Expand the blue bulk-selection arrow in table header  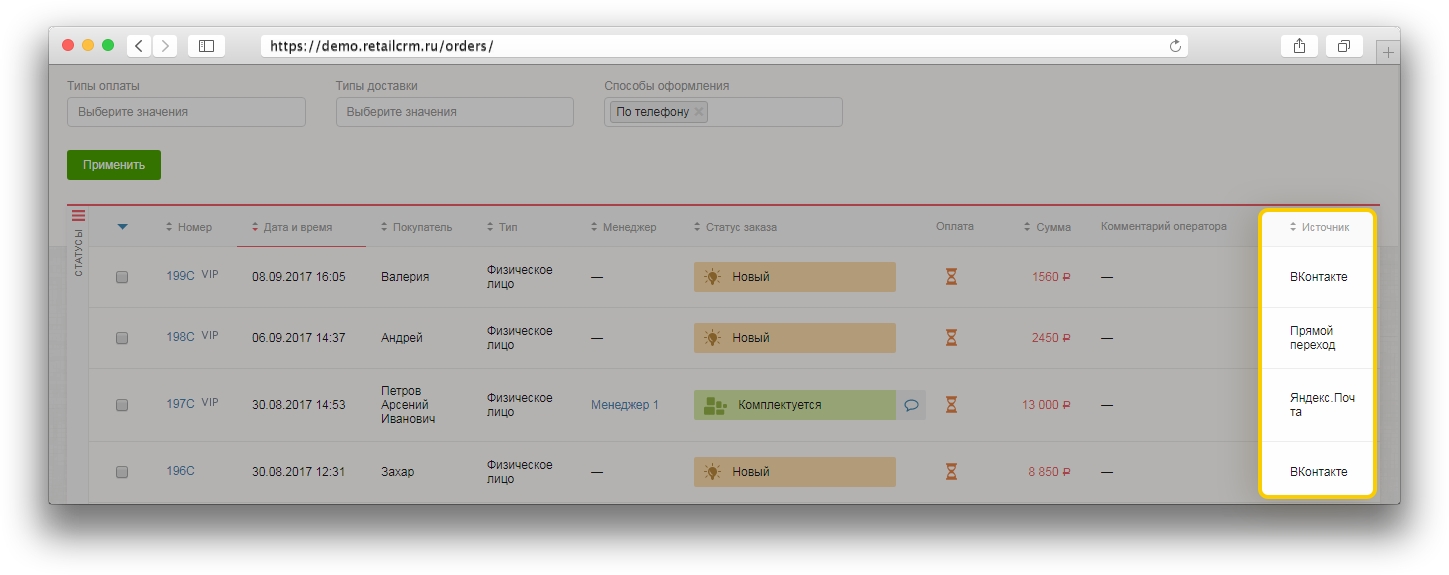tap(123, 227)
